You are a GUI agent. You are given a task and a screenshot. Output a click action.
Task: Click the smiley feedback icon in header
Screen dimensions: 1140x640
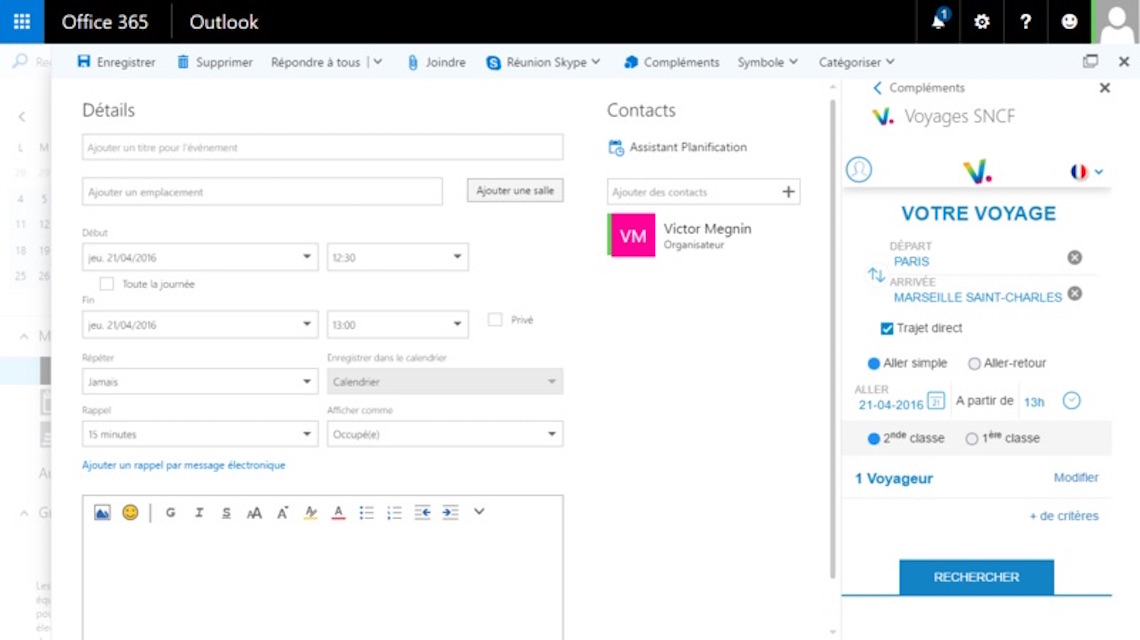[1069, 22]
